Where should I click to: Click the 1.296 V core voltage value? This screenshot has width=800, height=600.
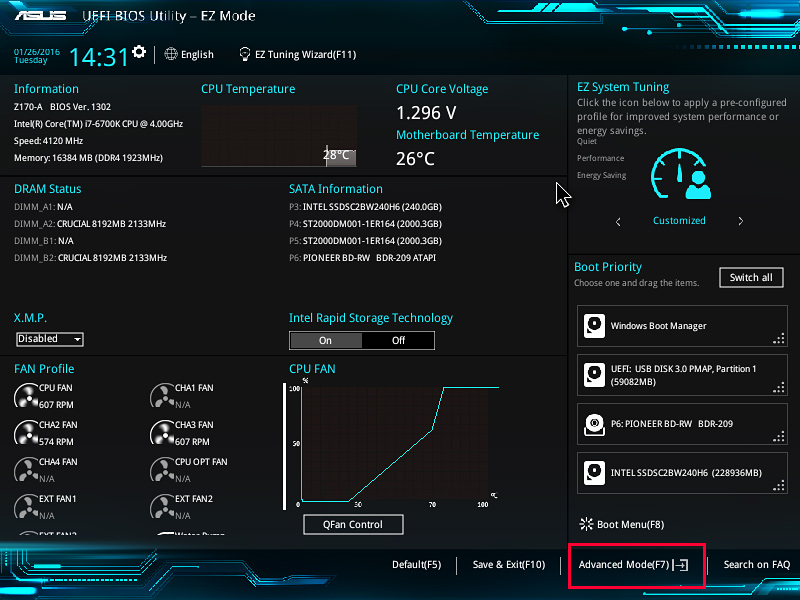(426, 113)
